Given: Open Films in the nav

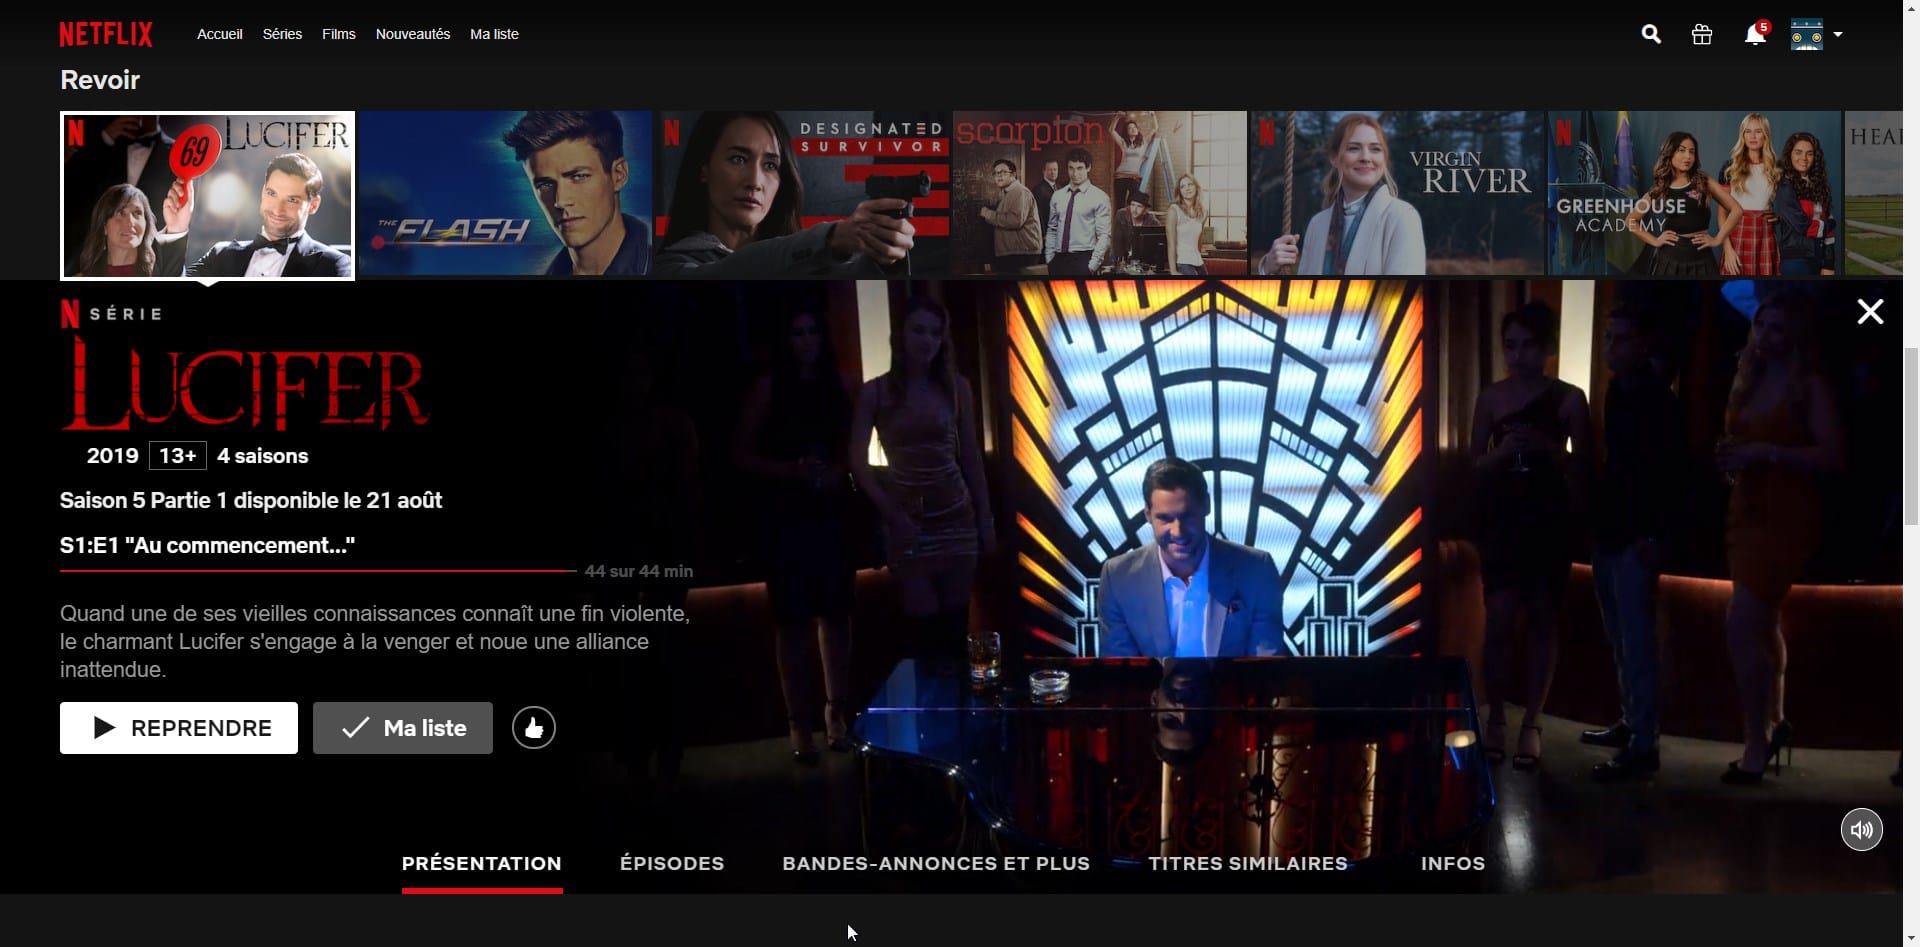Looking at the screenshot, I should point(339,34).
